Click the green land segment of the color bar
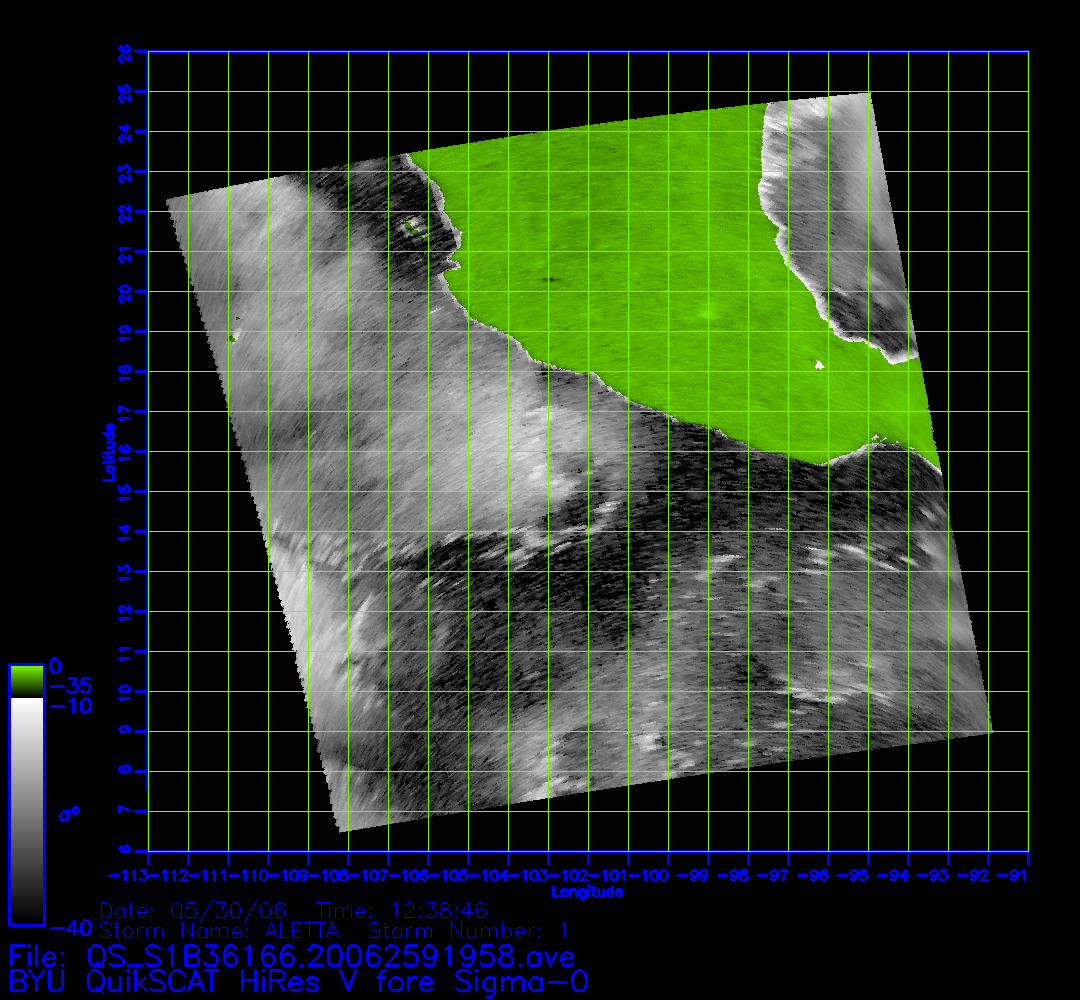The height and width of the screenshot is (1000, 1080). click(26, 680)
